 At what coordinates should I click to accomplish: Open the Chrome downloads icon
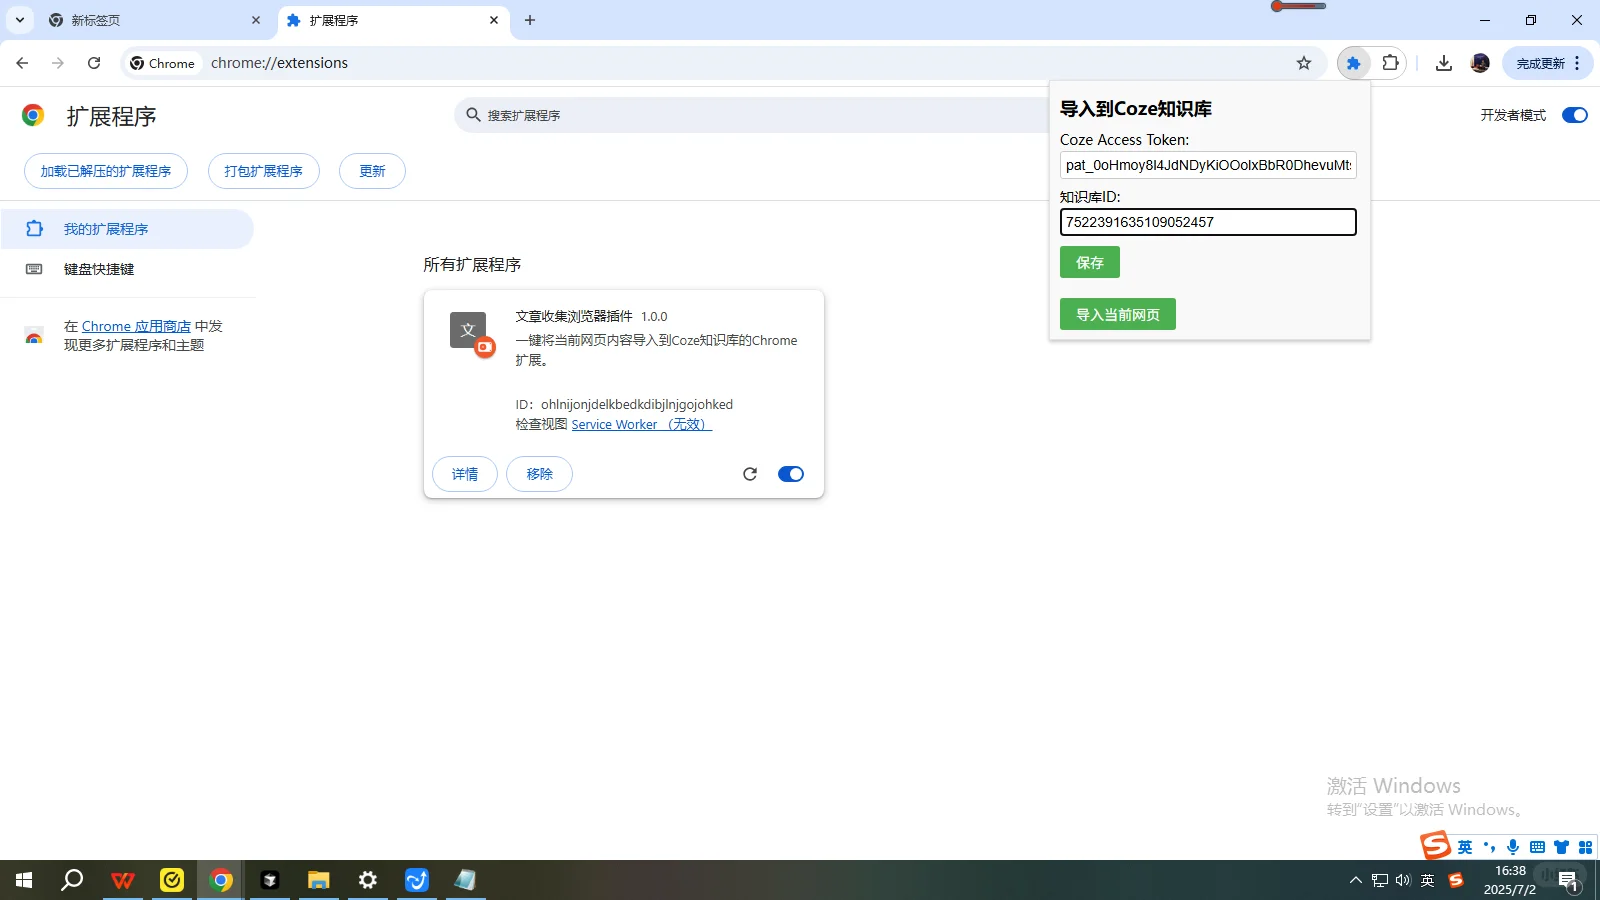(x=1443, y=63)
